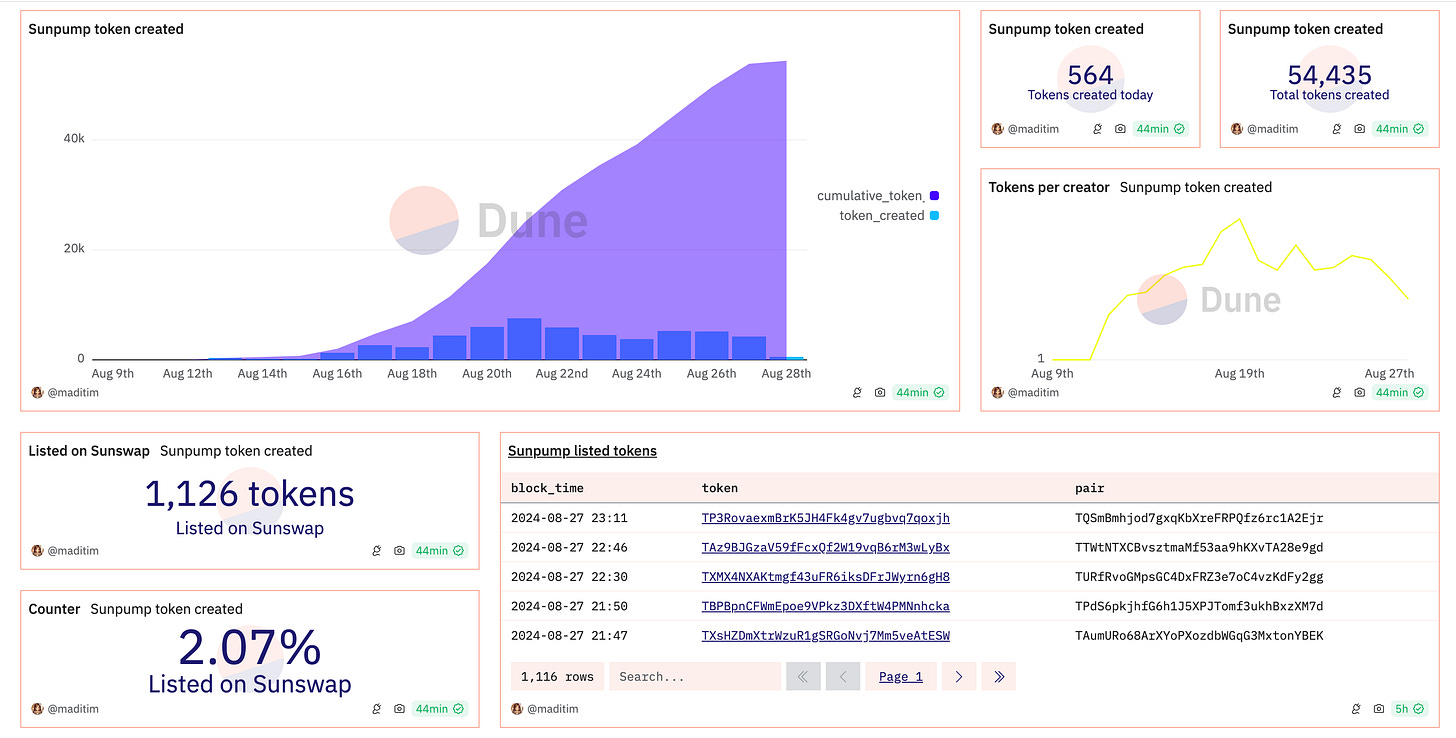
Task: Click camera icon under main Sunpump chart
Action: (880, 393)
